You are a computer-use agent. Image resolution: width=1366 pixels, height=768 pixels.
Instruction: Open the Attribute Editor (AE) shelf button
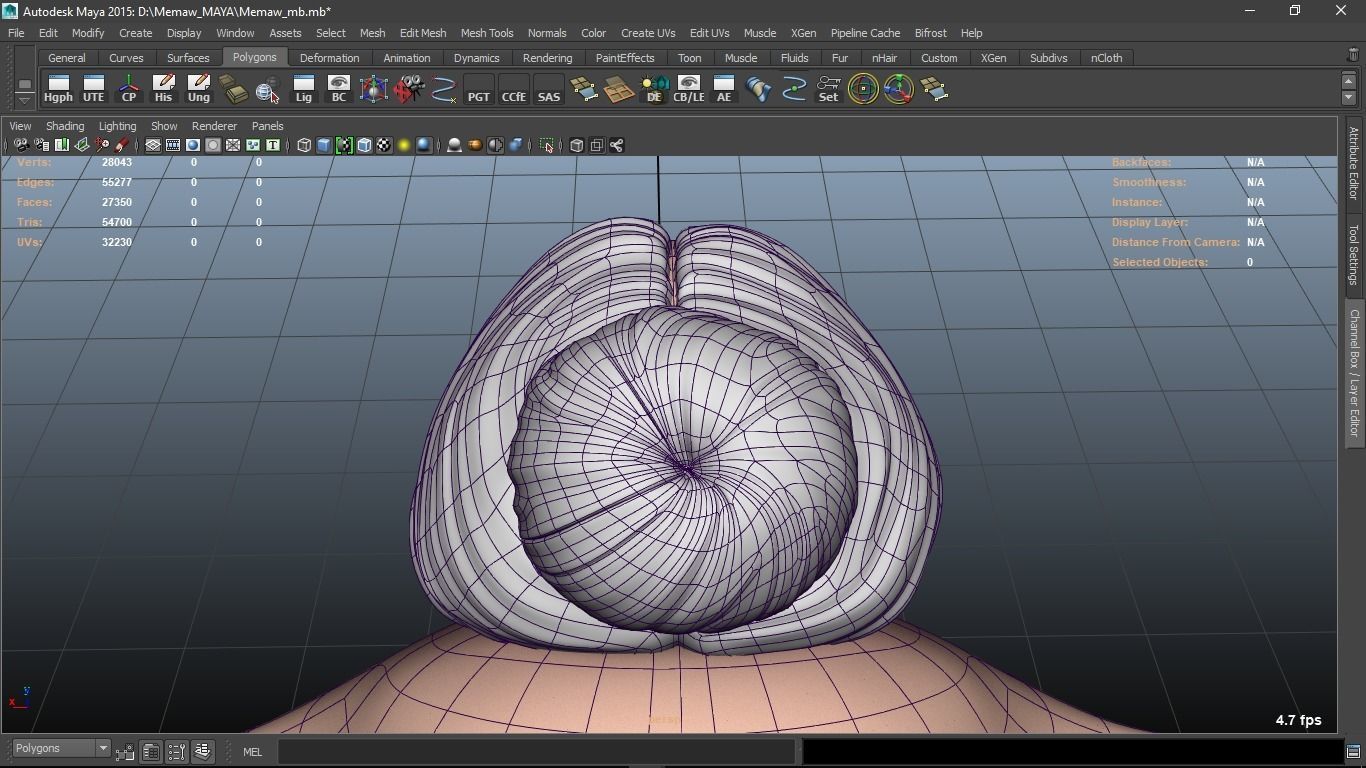[x=724, y=89]
